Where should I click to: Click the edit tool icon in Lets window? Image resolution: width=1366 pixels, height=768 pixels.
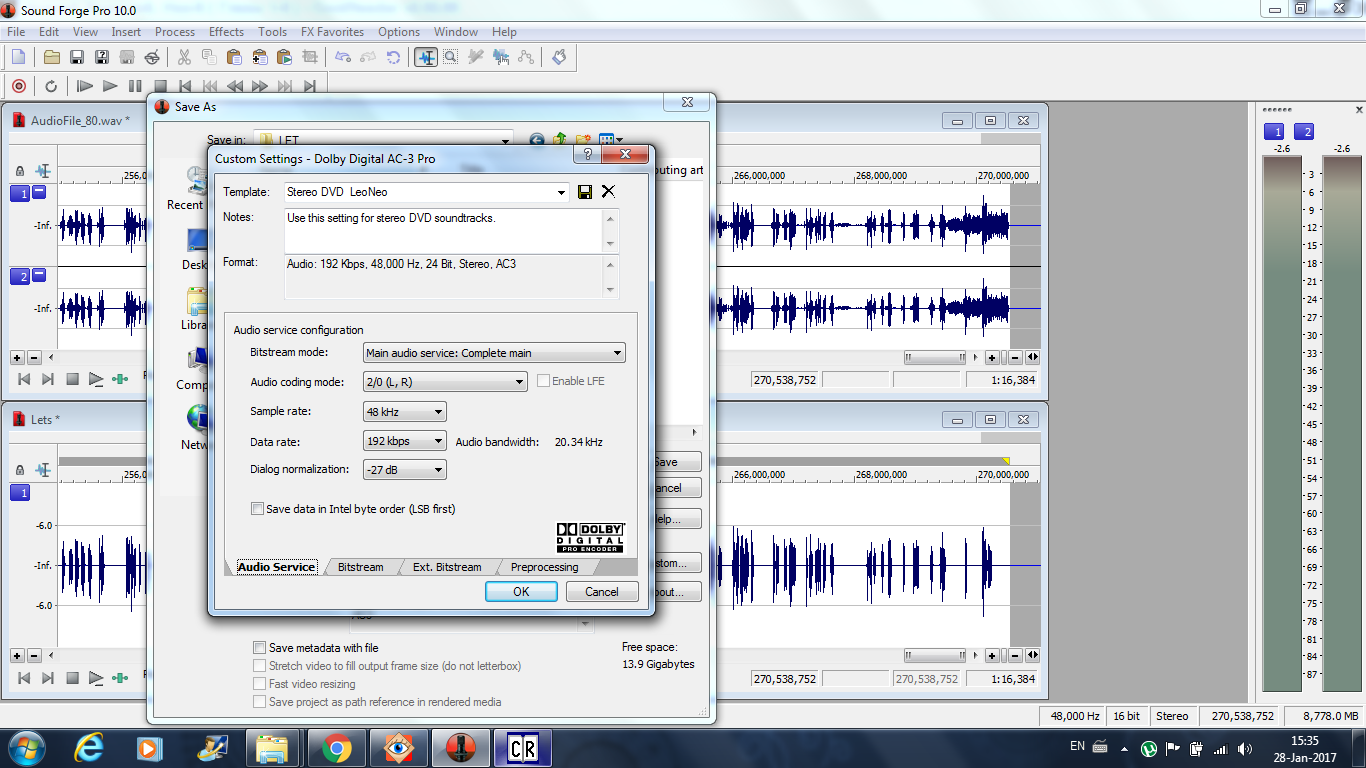click(43, 470)
